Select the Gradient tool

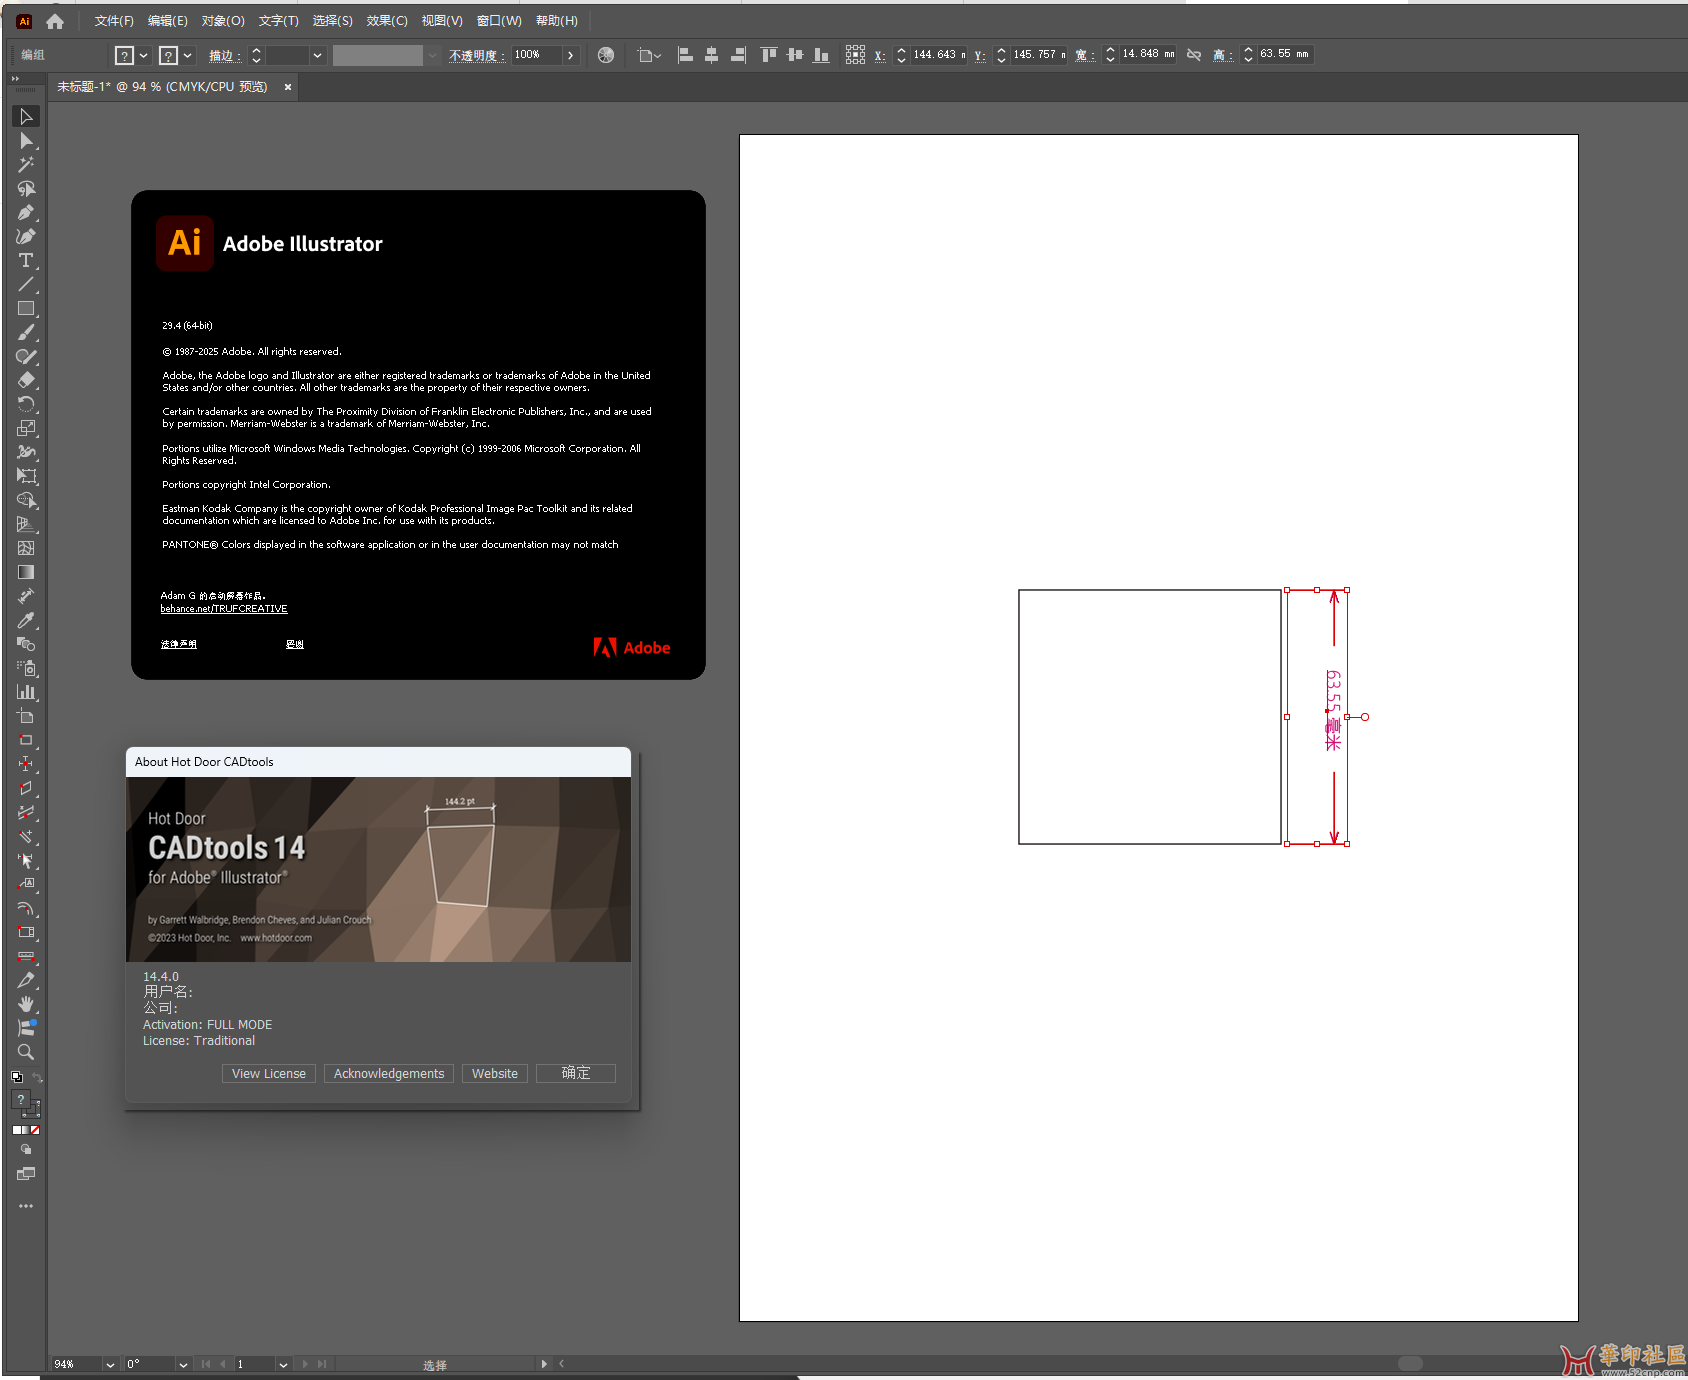click(26, 573)
